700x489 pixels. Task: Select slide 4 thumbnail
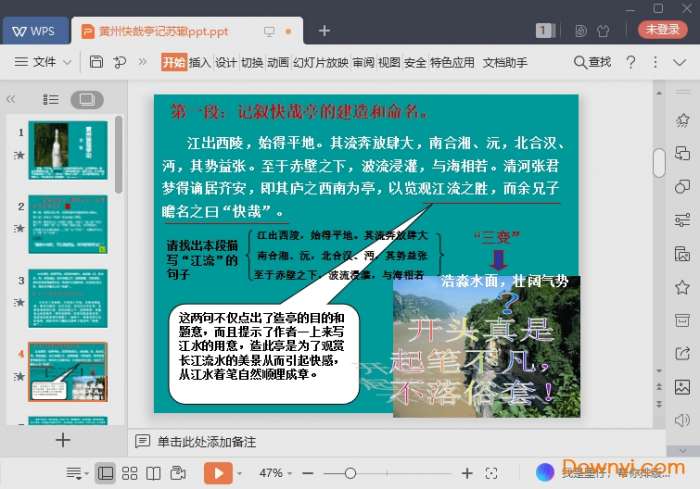(x=68, y=372)
